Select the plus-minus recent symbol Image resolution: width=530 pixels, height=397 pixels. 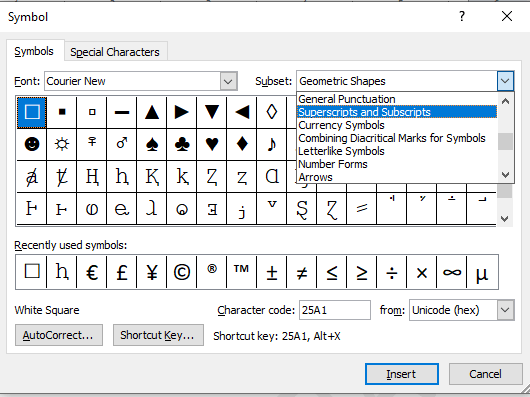(272, 272)
